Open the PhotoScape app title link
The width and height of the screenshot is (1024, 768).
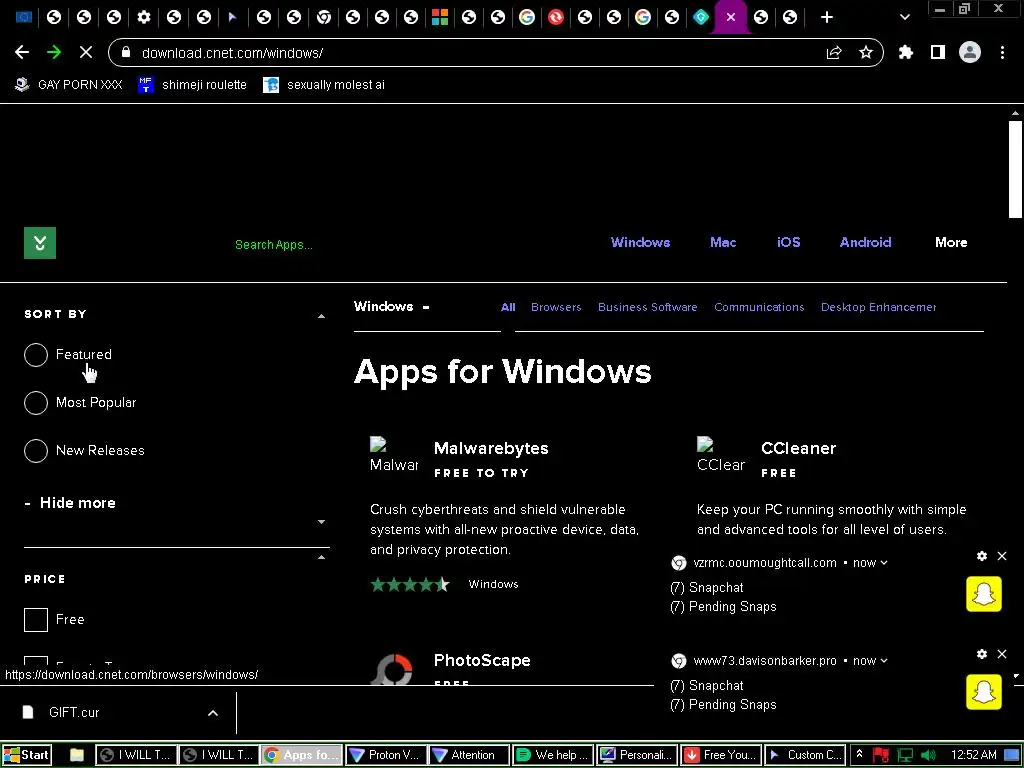pos(482,660)
